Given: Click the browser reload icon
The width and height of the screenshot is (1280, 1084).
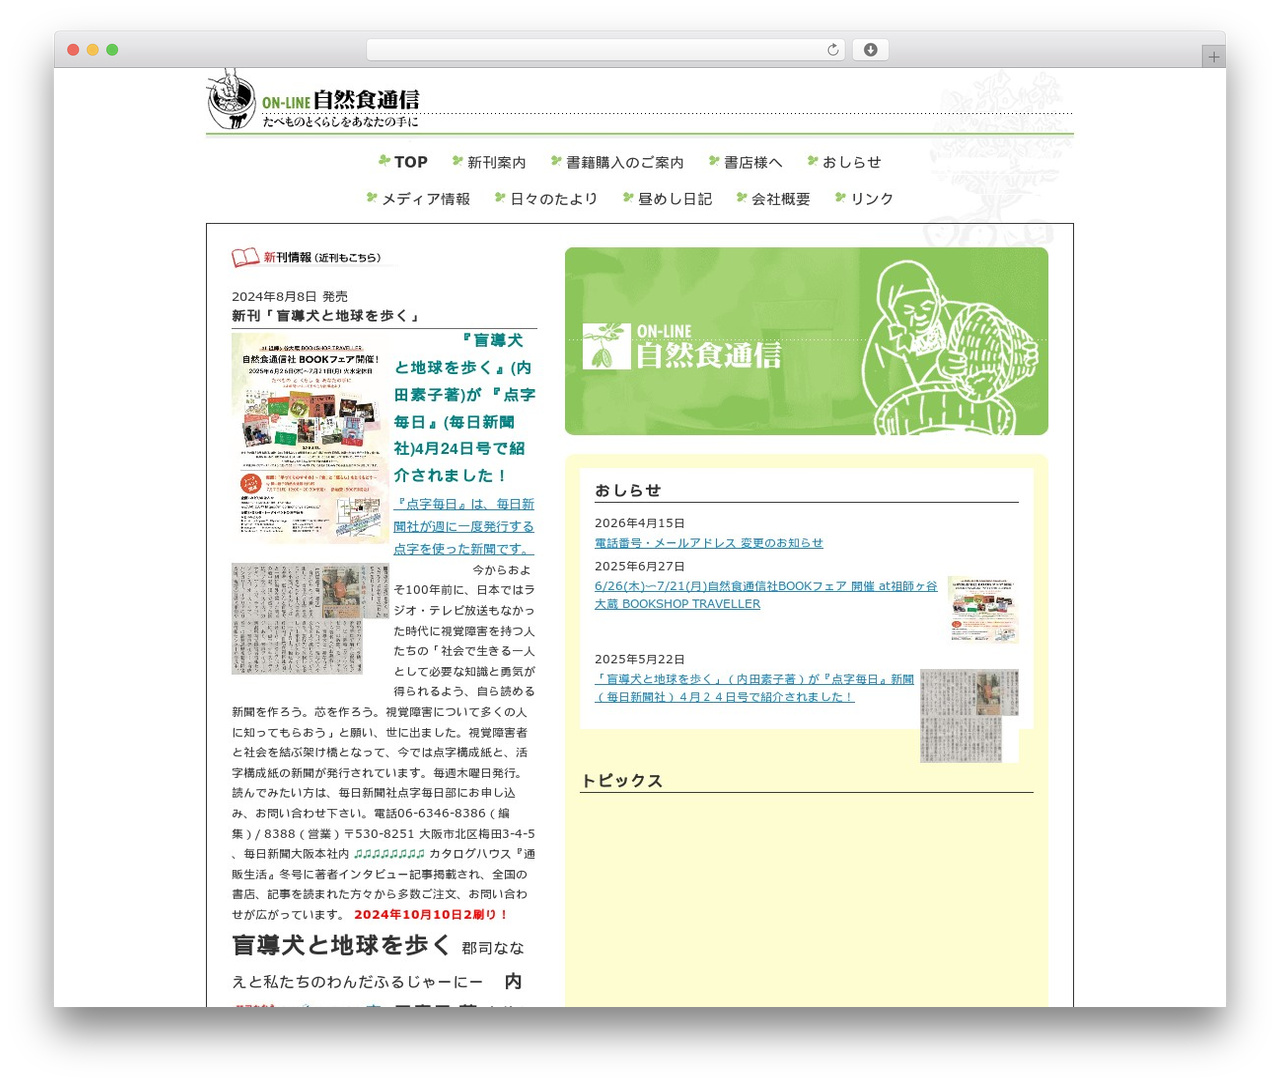Looking at the screenshot, I should (832, 50).
